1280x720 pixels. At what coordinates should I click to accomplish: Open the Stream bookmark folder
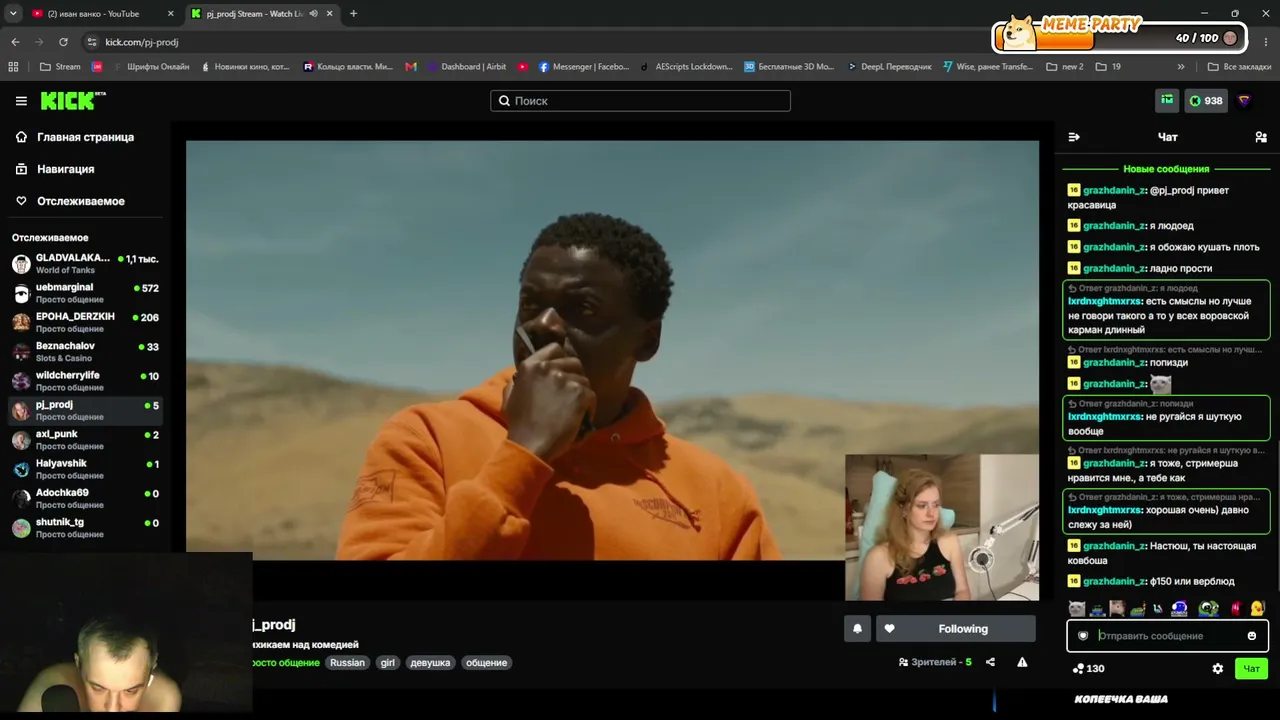60,67
